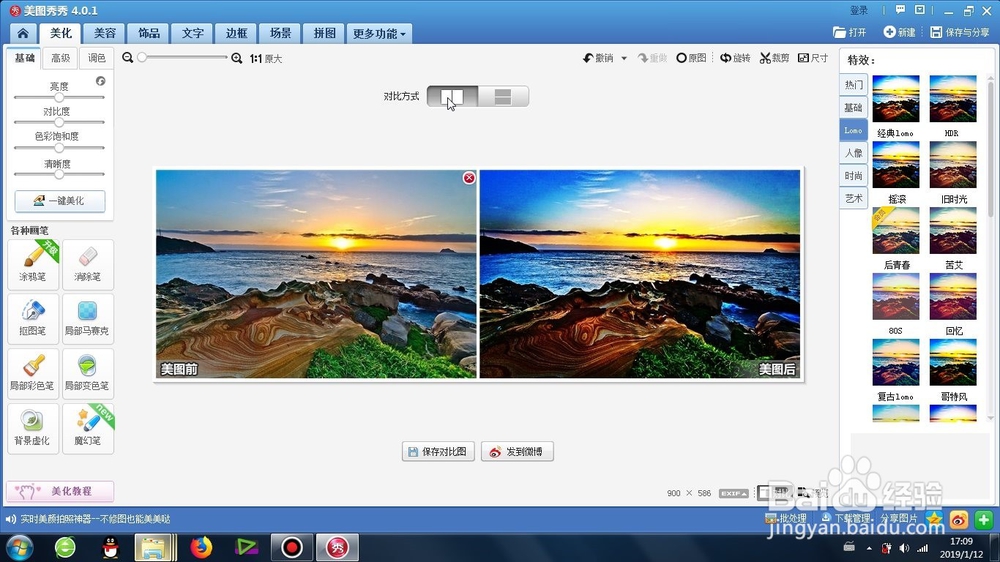Viewport: 1000px width, 562px height.
Task: Open 下载管理 download manager
Action: click(x=846, y=518)
